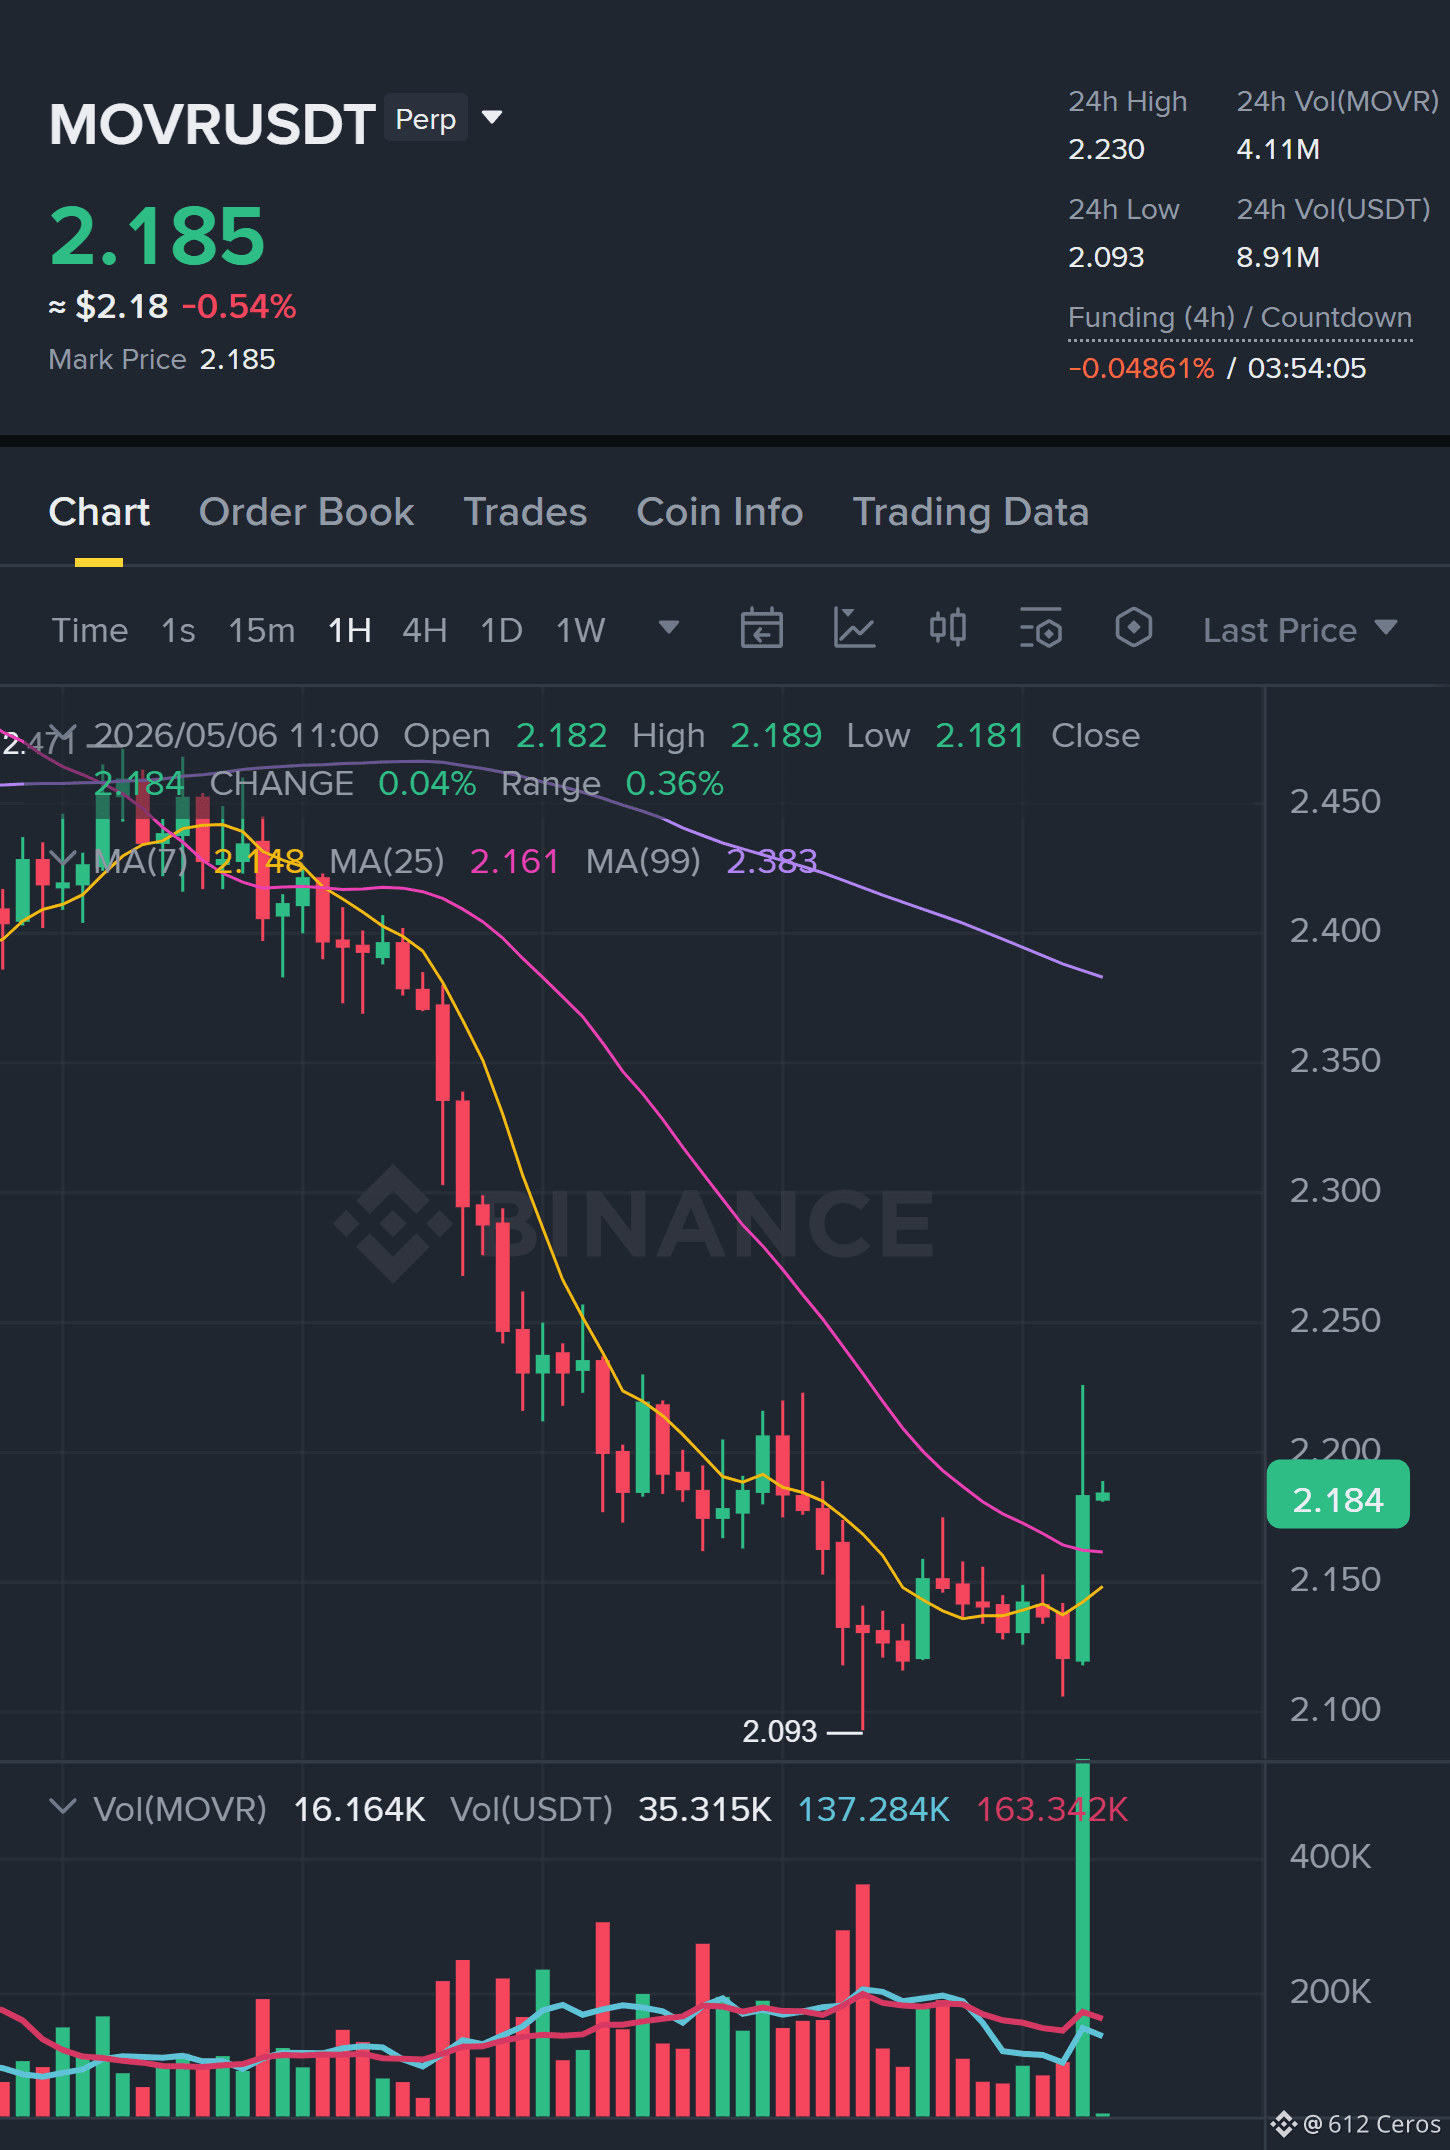
Task: Open the MOVRUSDT Perp pair selector arrow
Action: [492, 118]
